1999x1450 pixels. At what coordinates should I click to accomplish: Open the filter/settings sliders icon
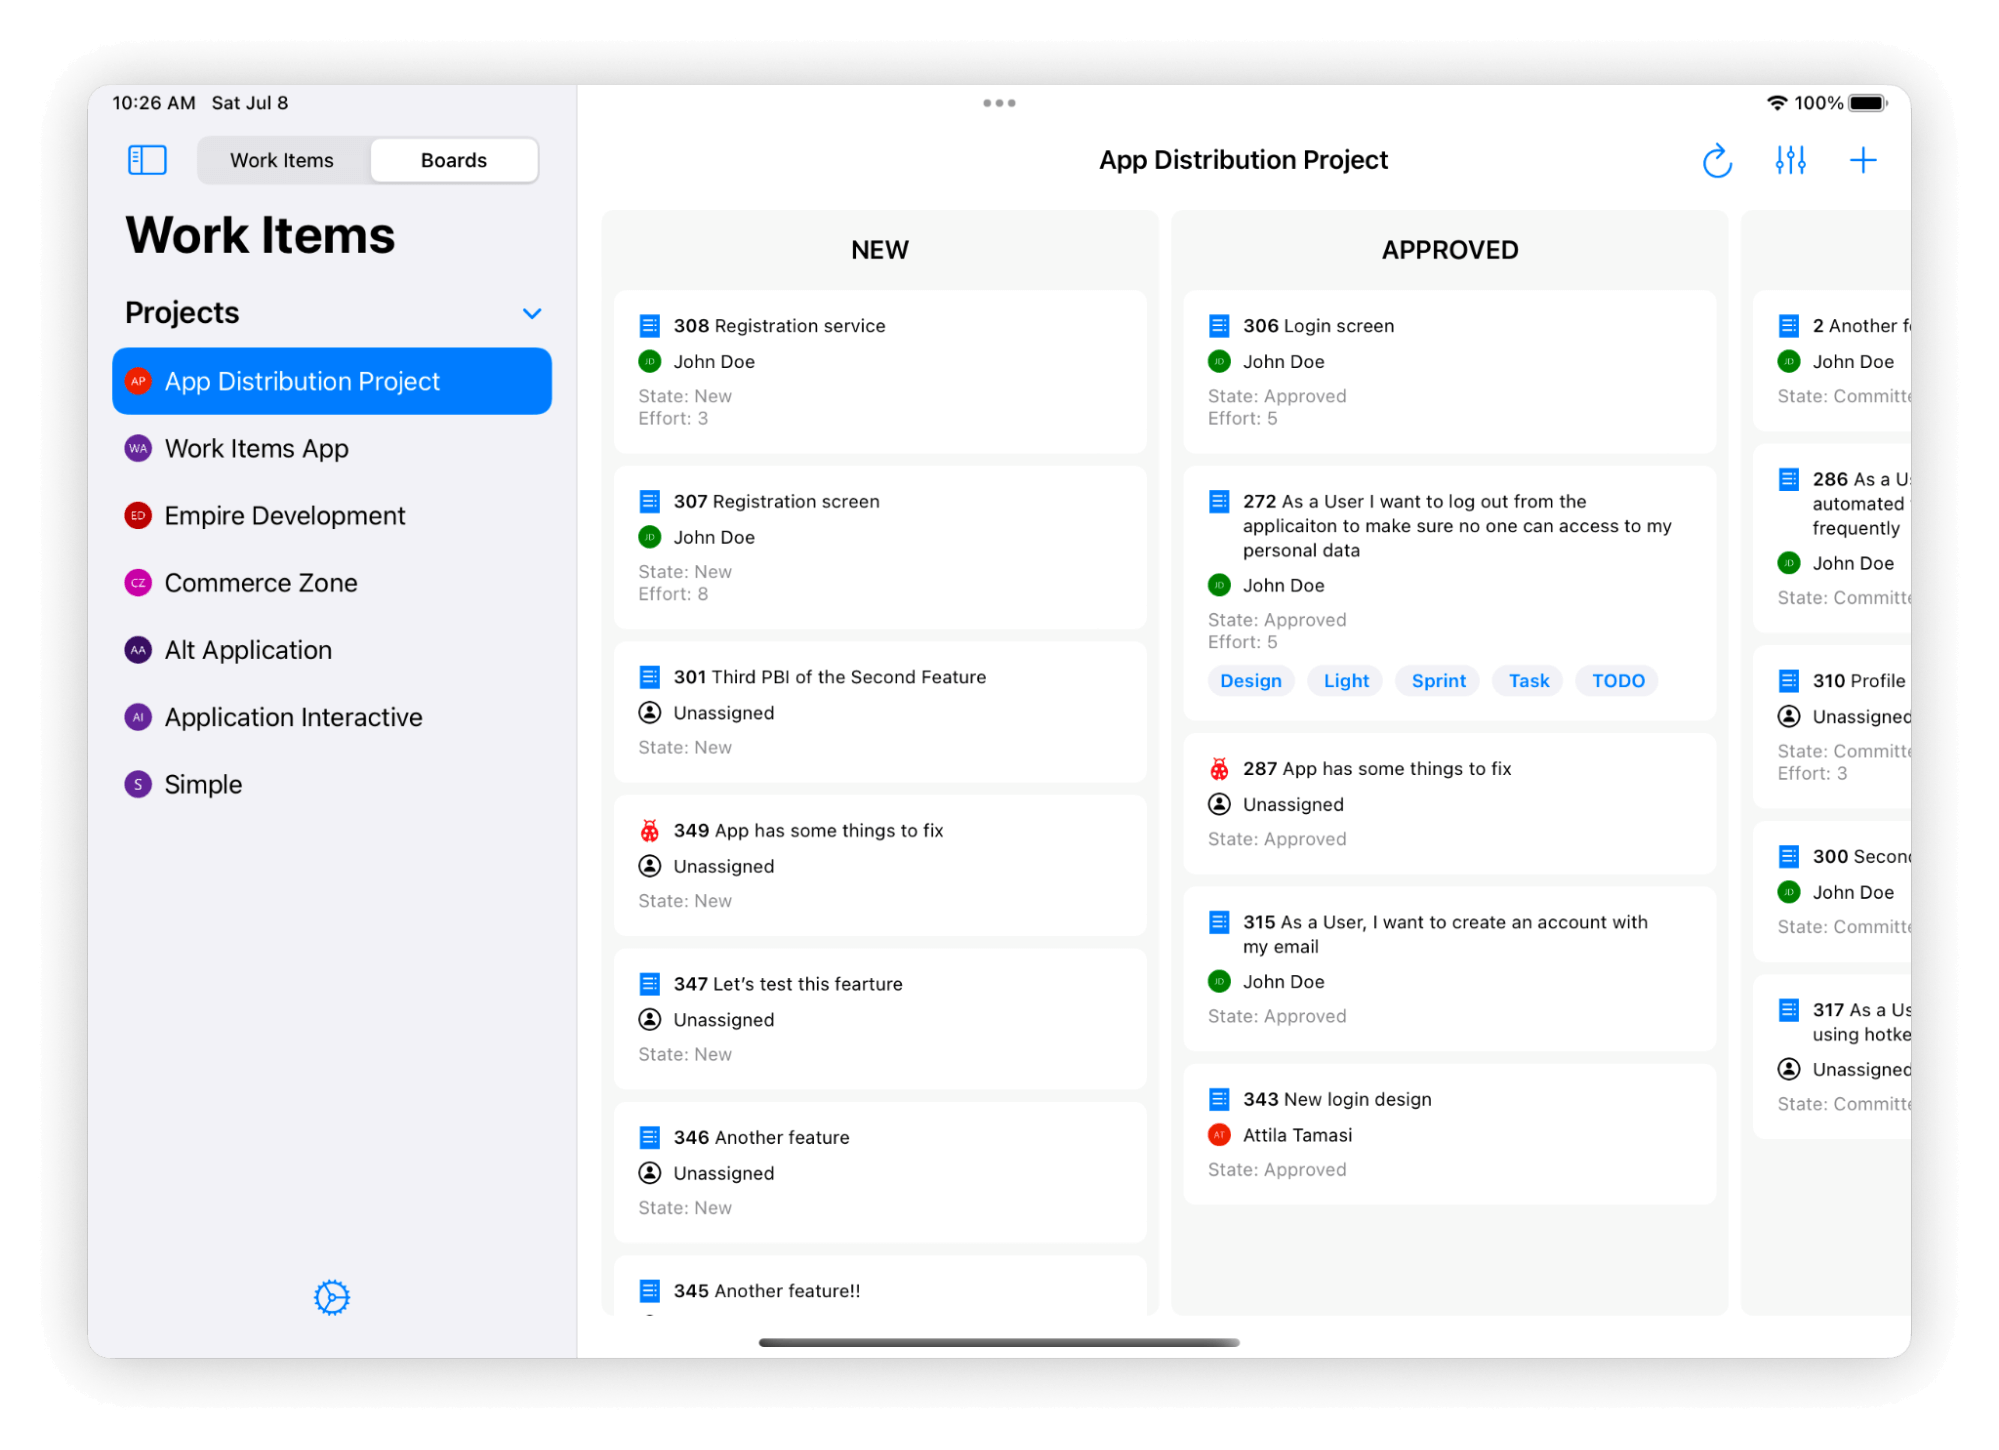tap(1791, 158)
